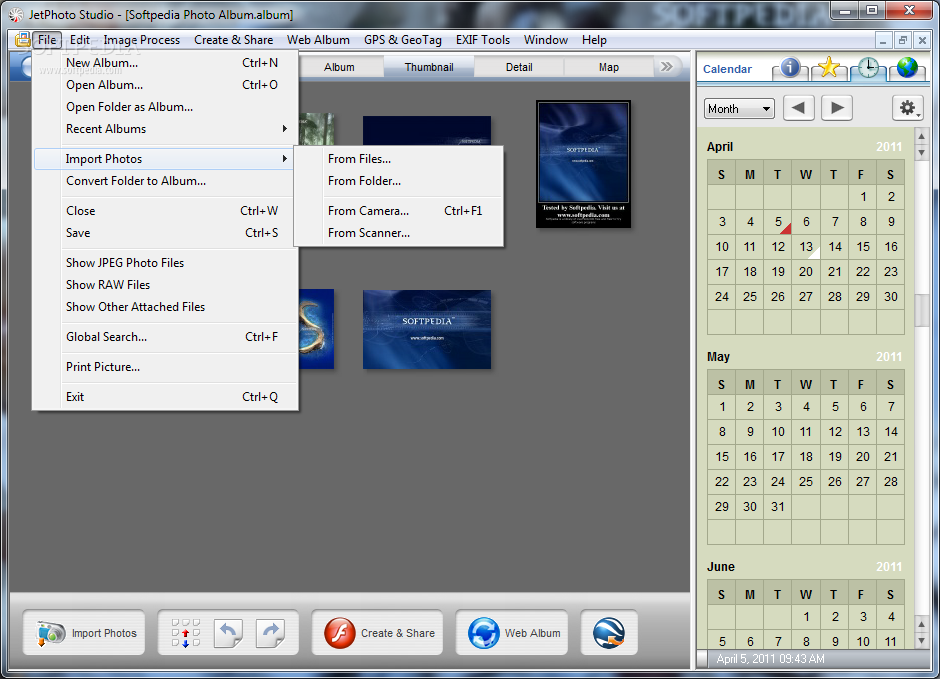Highlight Import Photos menu entry
Image resolution: width=940 pixels, height=679 pixels.
[x=165, y=159]
